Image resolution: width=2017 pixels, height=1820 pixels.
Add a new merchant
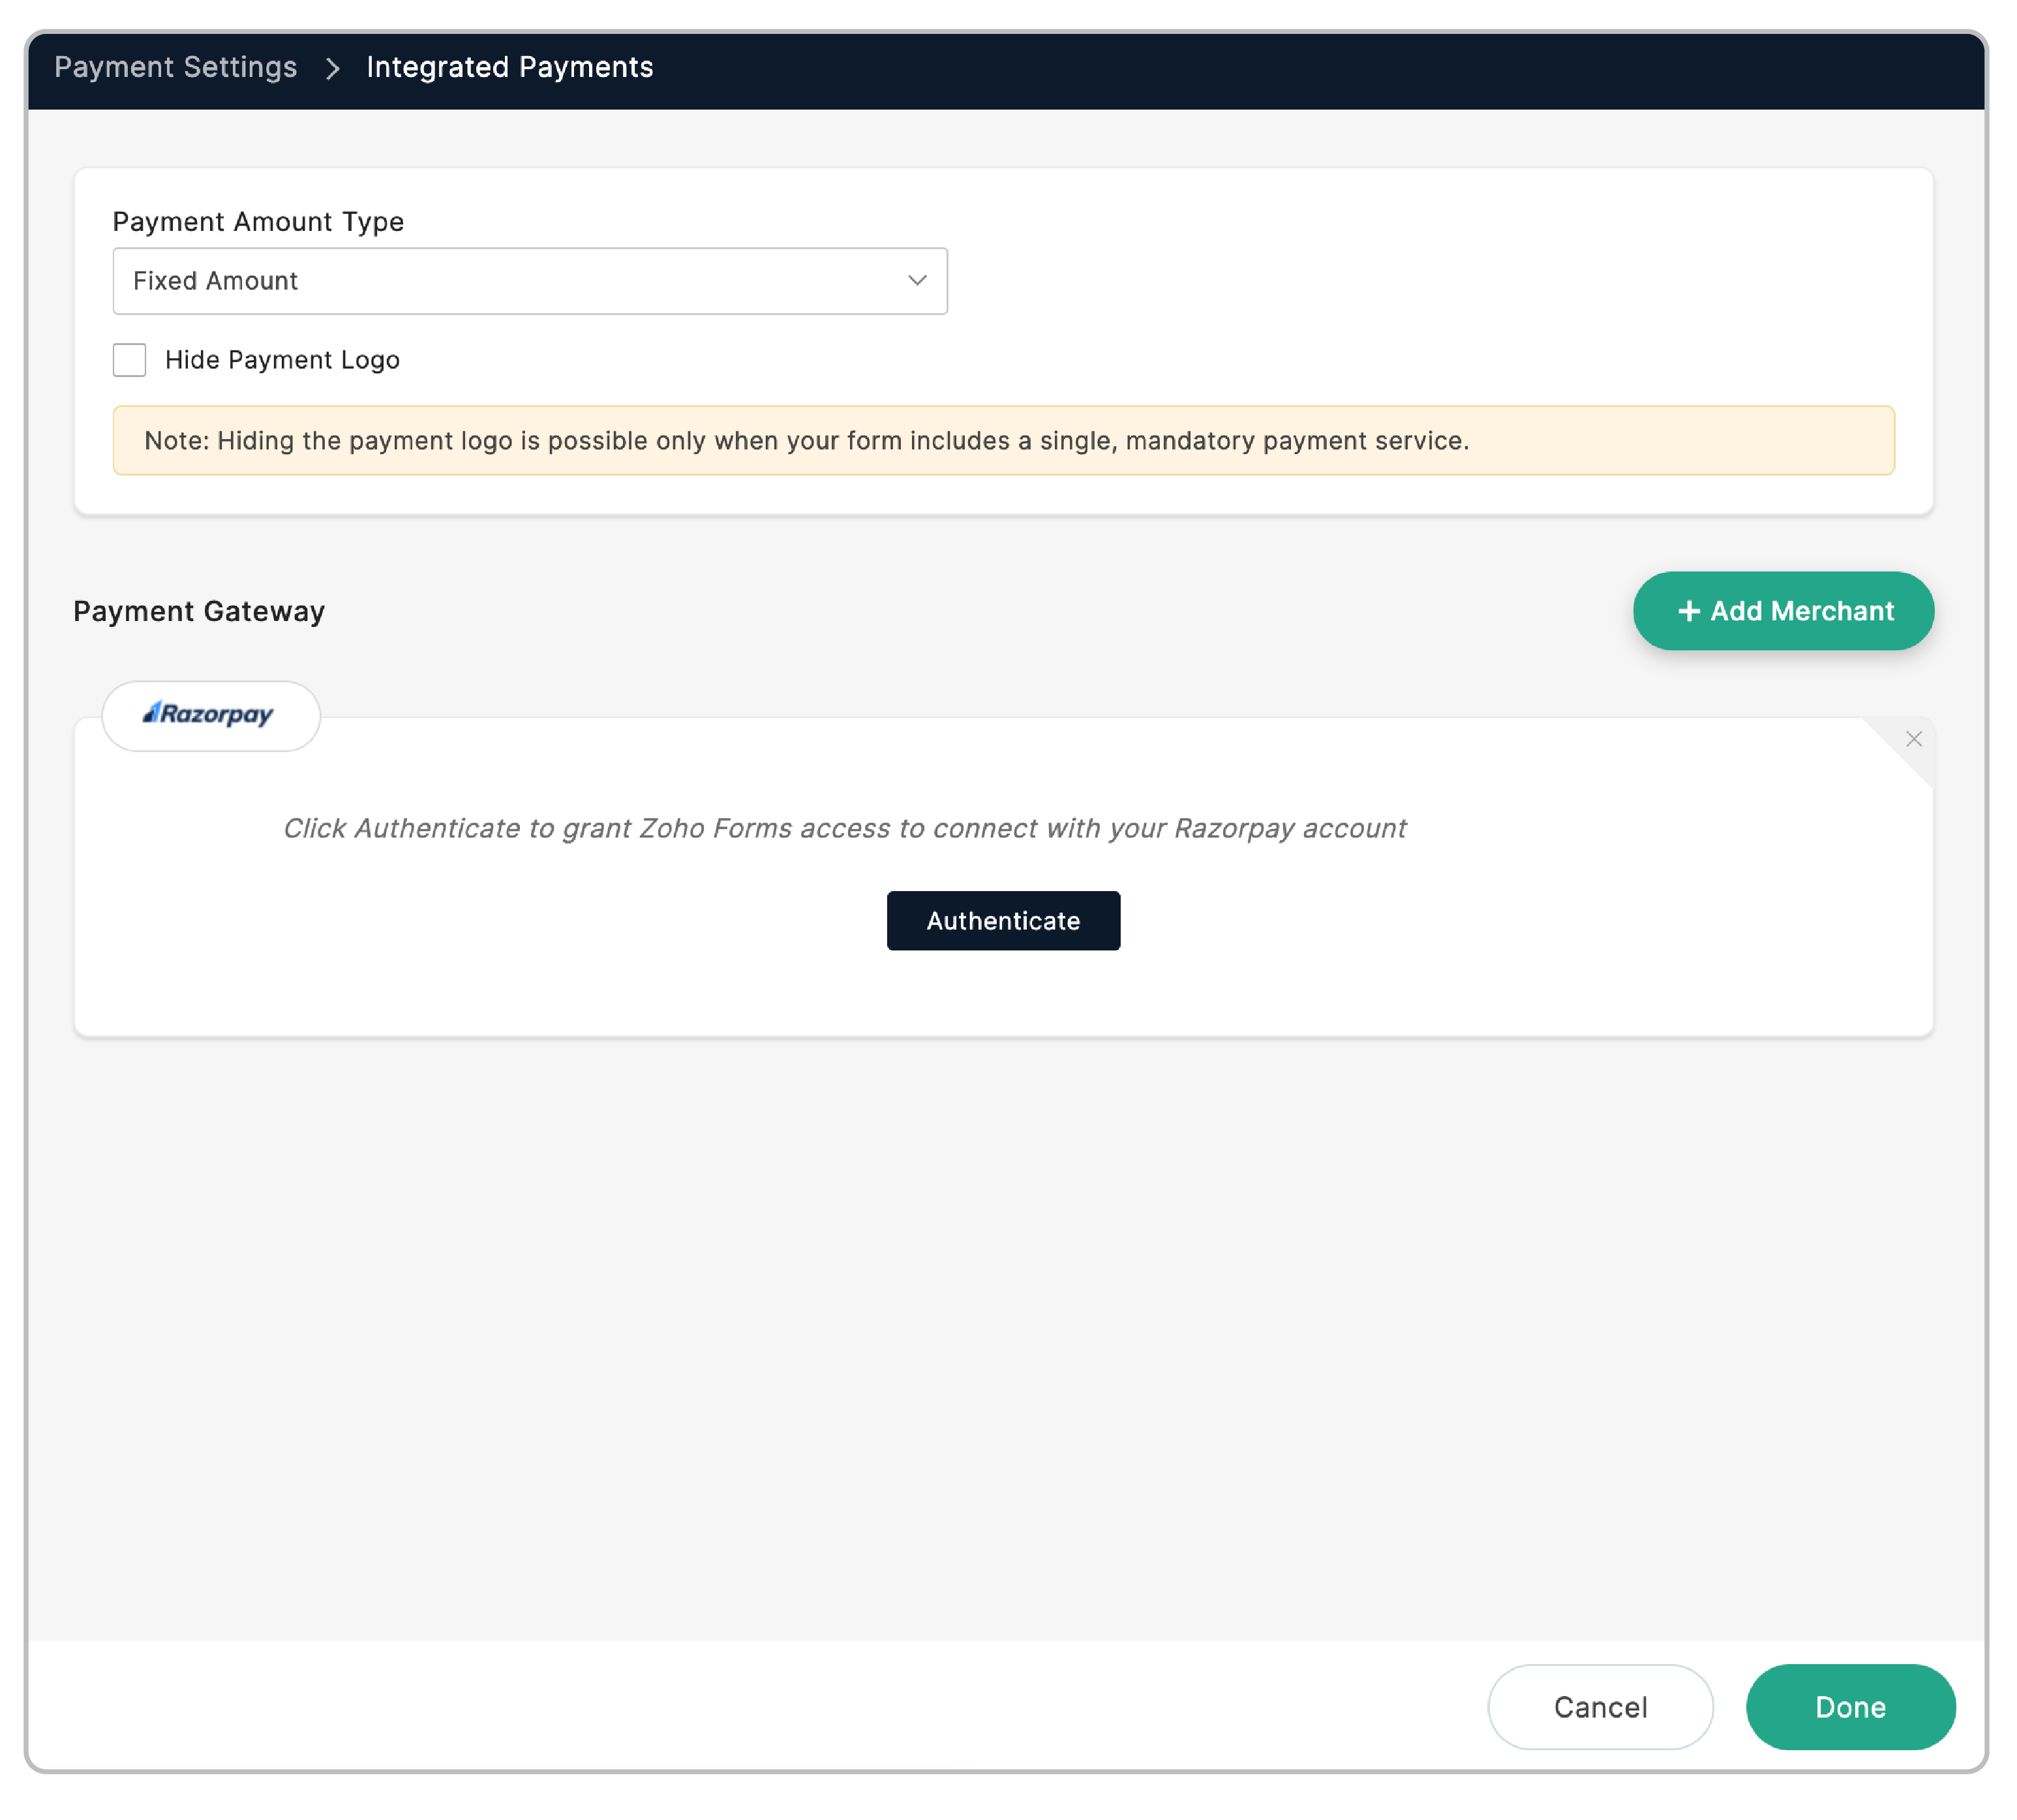(x=1783, y=610)
